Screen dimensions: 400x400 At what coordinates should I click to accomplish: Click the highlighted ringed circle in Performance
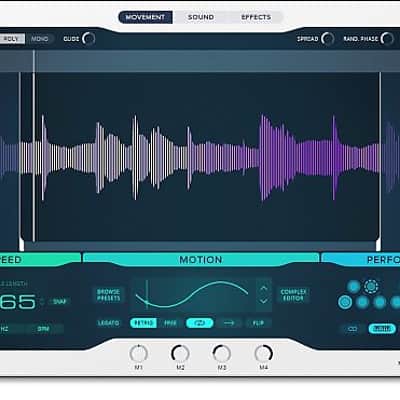pyautogui.click(x=345, y=302)
